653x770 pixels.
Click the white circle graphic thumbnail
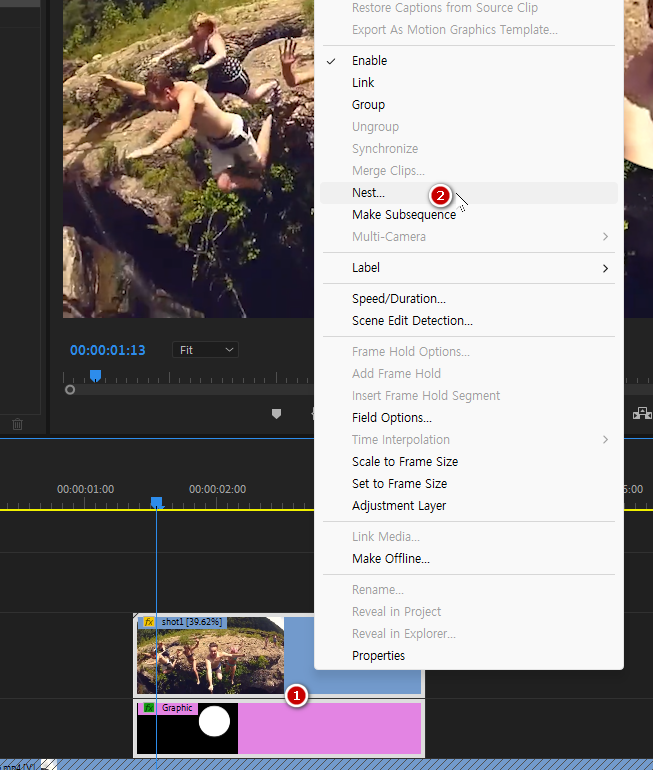click(214, 720)
